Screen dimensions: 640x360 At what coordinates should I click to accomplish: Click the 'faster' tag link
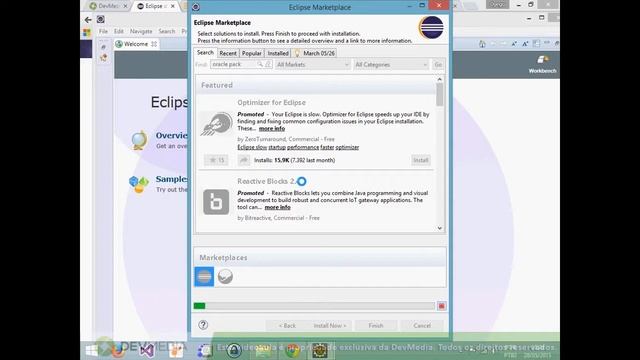click(327, 147)
